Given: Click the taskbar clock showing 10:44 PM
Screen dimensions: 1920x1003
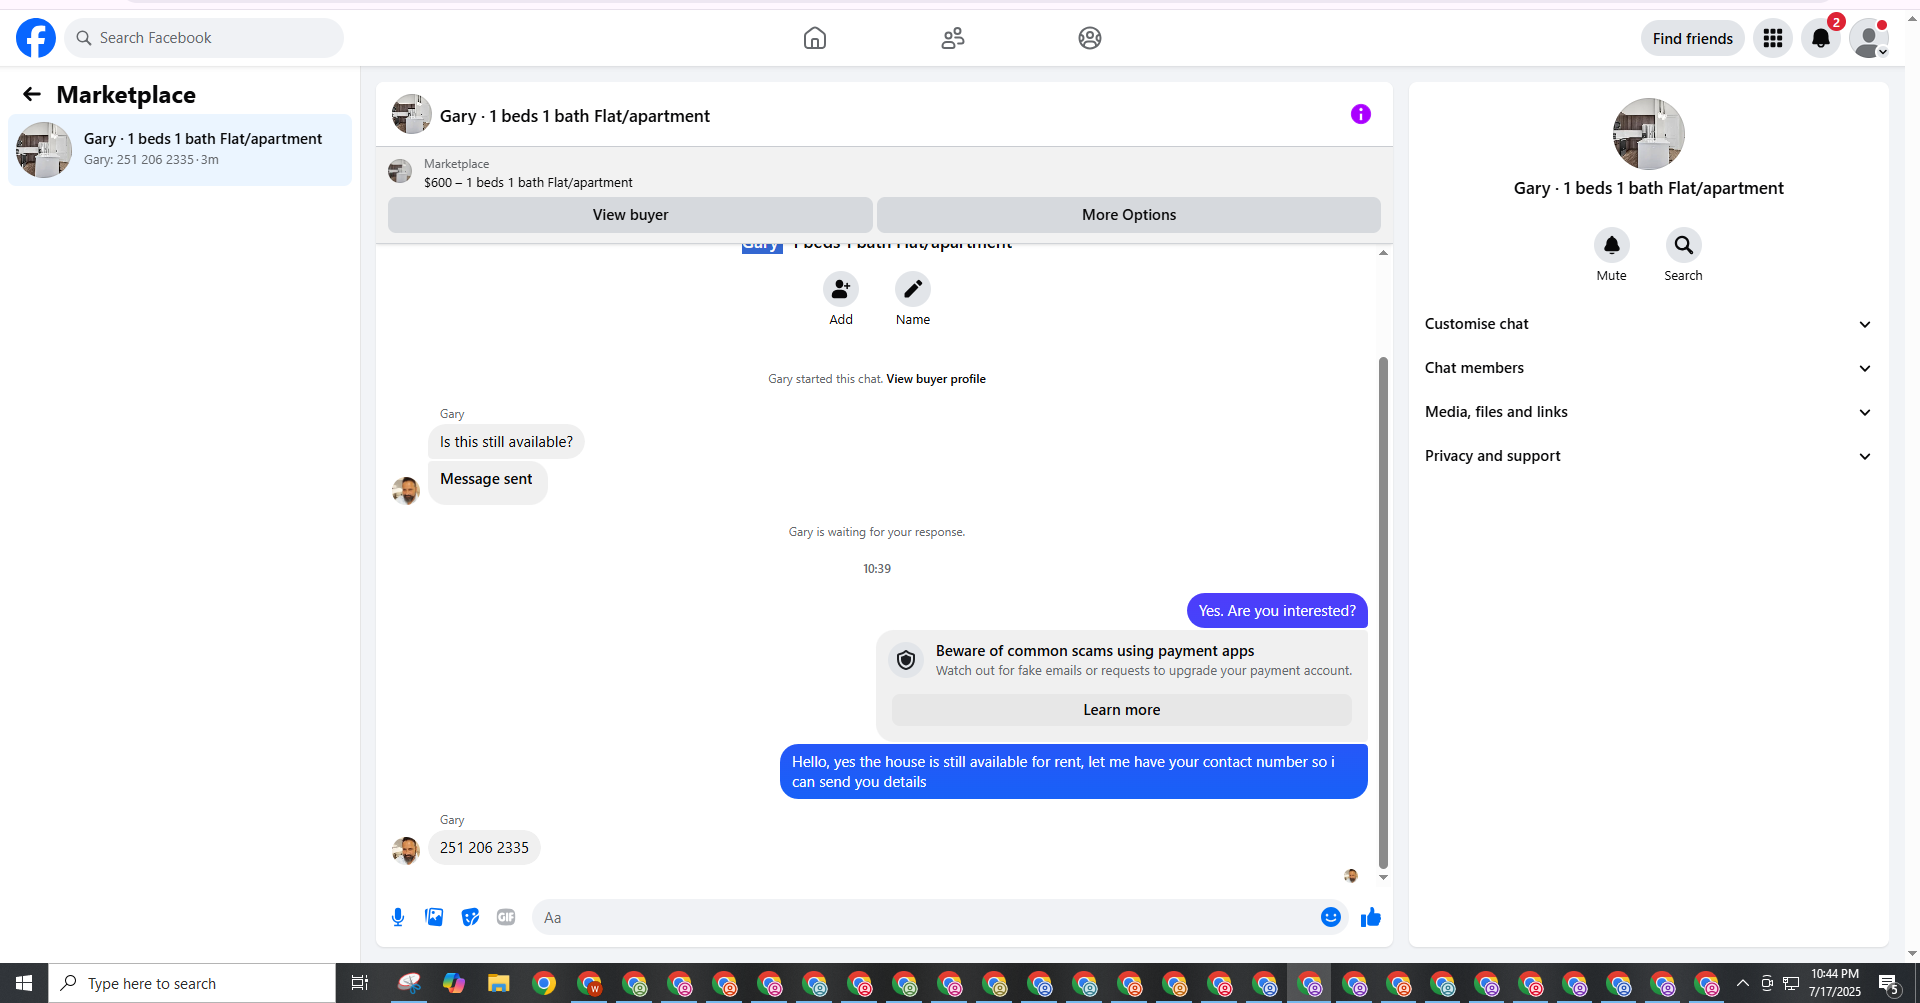Looking at the screenshot, I should 1835,983.
